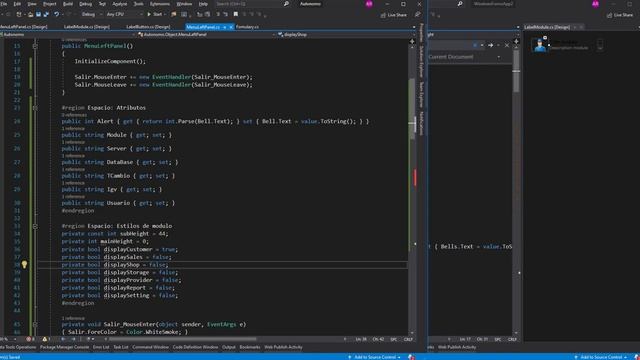Click Add to Source Control in the main window
Screen dimensions: 640x360
pos(375,357)
